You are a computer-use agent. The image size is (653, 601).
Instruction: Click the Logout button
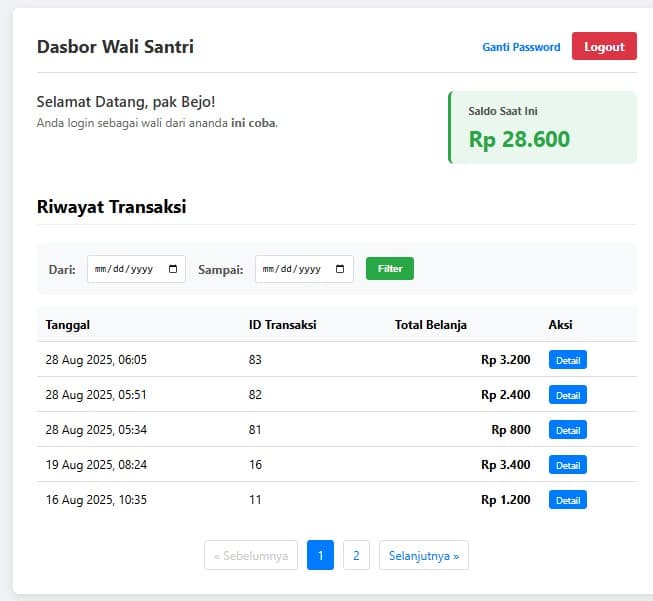pos(604,46)
